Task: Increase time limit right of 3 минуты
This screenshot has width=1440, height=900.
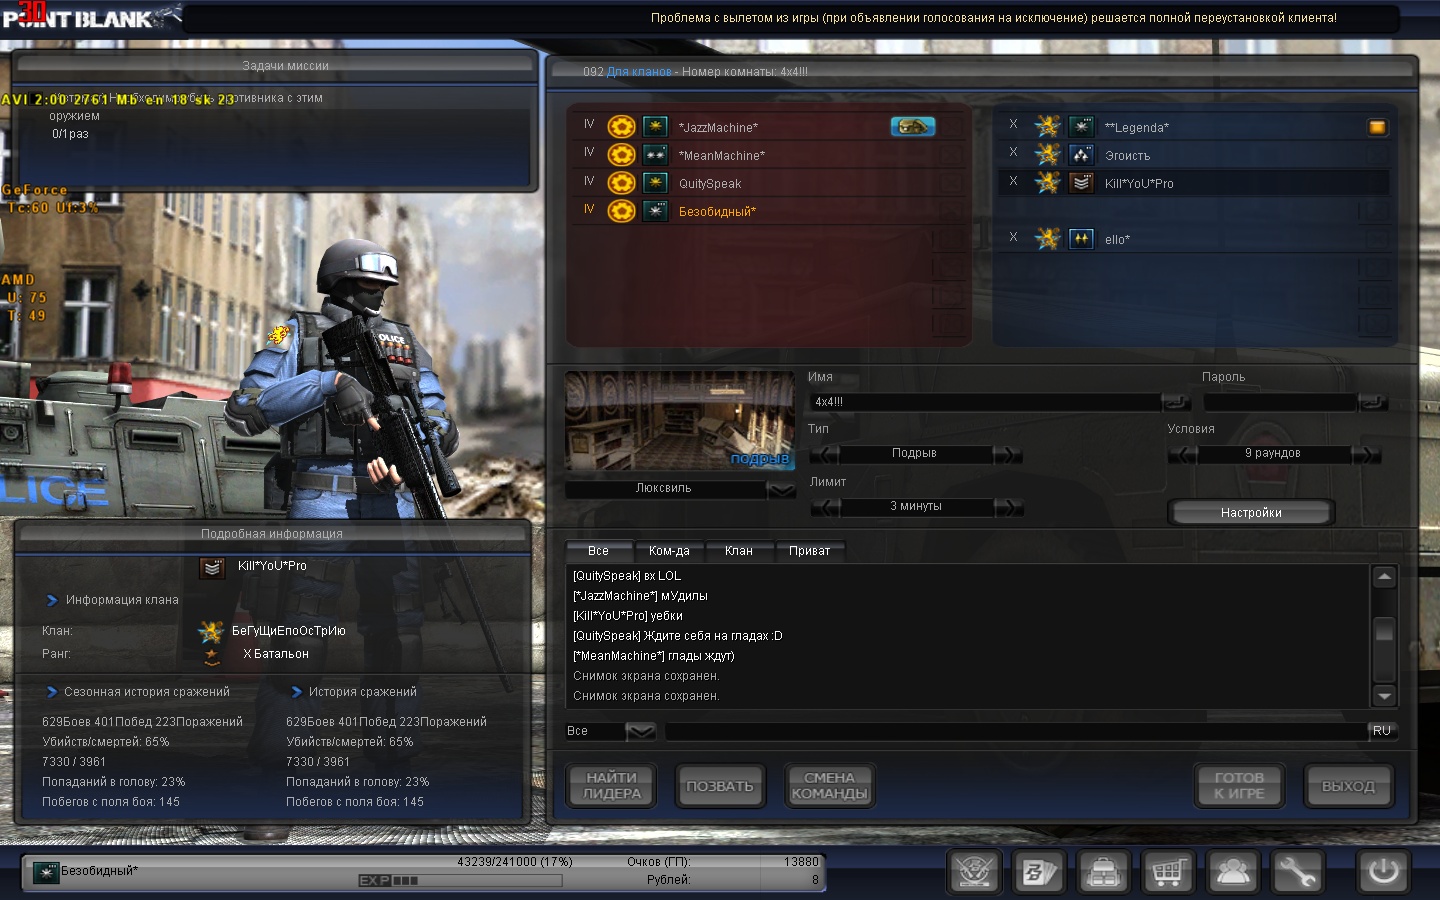Action: (x=1008, y=507)
